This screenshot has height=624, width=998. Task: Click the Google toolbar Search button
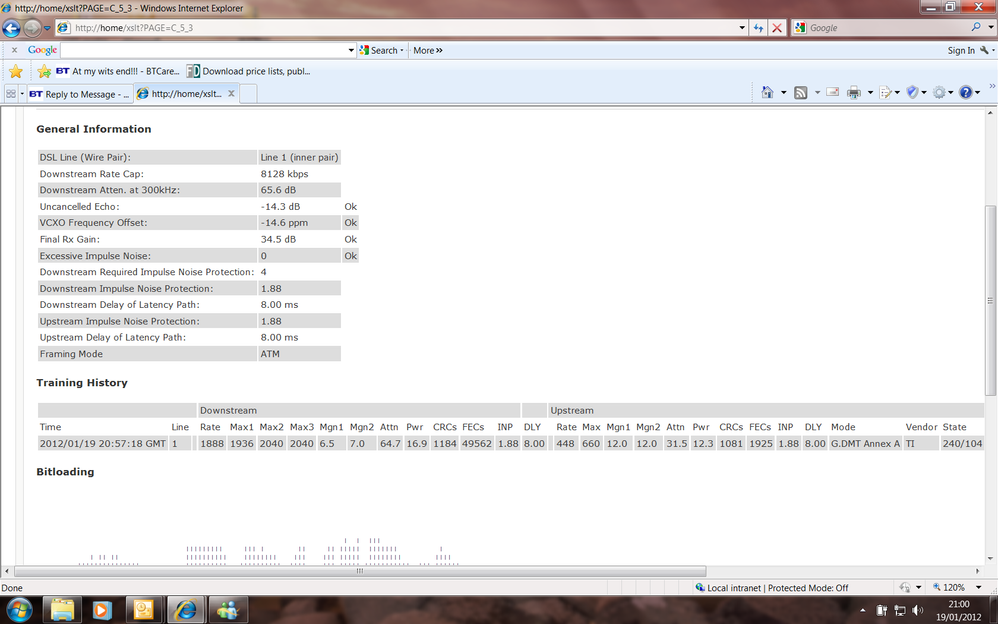379,50
